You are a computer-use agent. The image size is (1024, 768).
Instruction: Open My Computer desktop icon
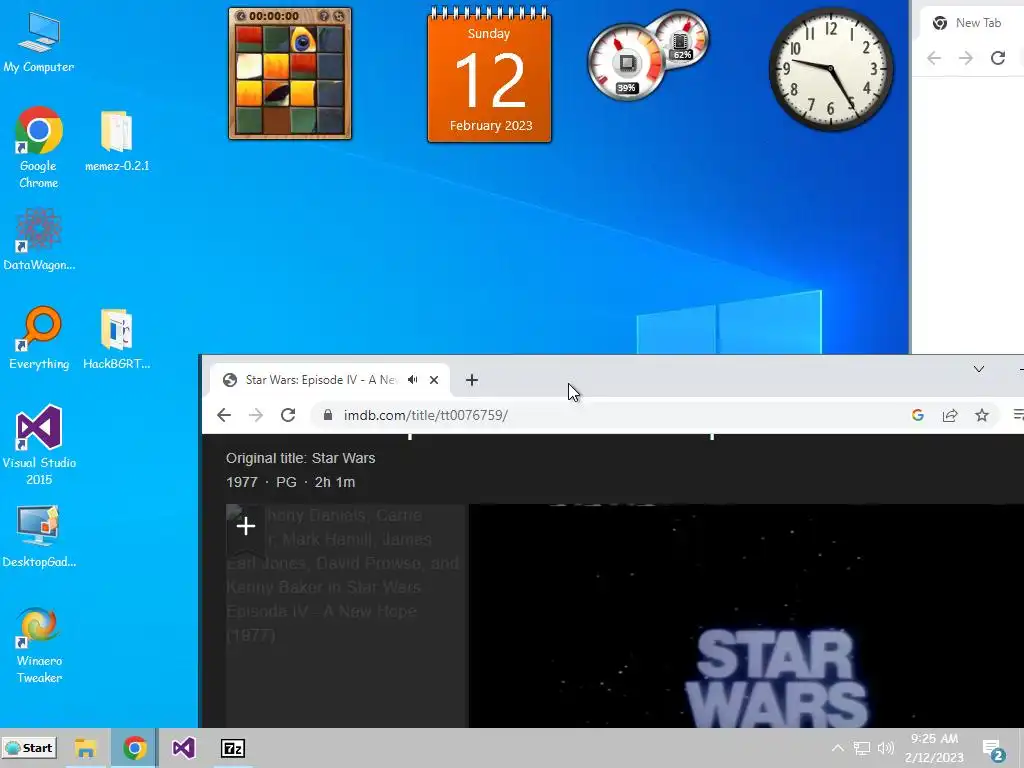coord(39,42)
